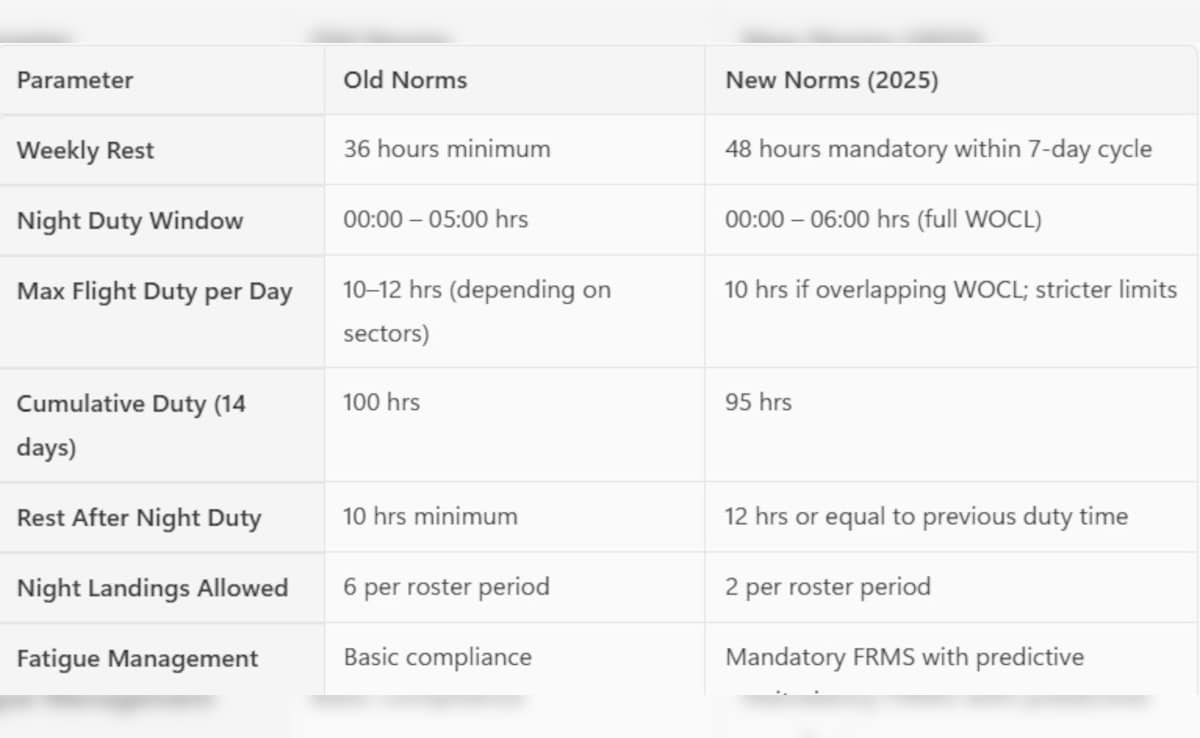Select the "100 hrs" old norm cell
Image resolution: width=1200 pixels, height=738 pixels.
[x=382, y=402]
